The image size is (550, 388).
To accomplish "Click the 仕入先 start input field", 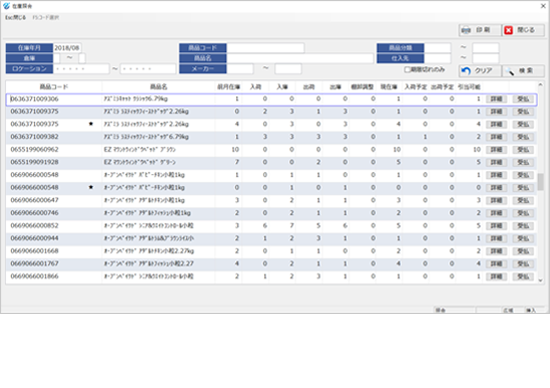I will tap(437, 58).
